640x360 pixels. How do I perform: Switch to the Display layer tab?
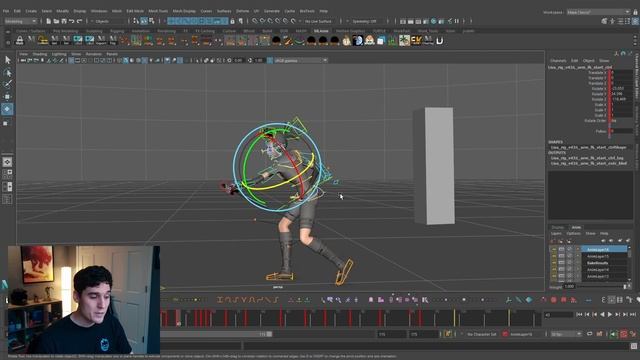pos(558,227)
